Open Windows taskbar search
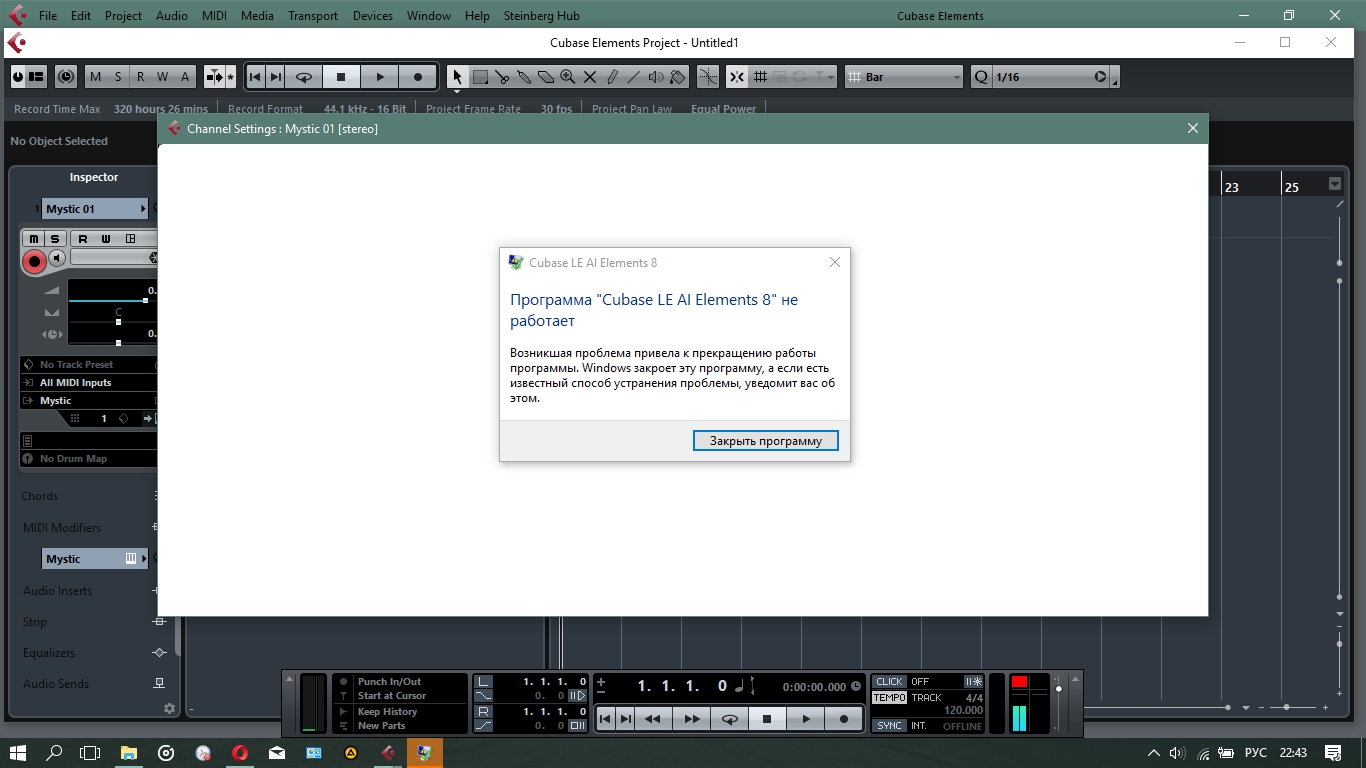The image size is (1366, 768). point(55,753)
